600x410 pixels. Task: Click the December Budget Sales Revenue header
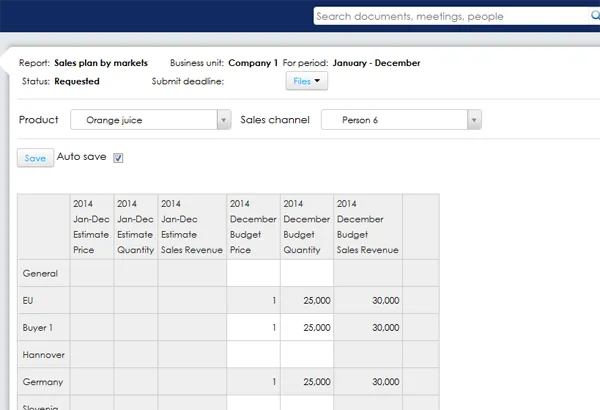368,227
